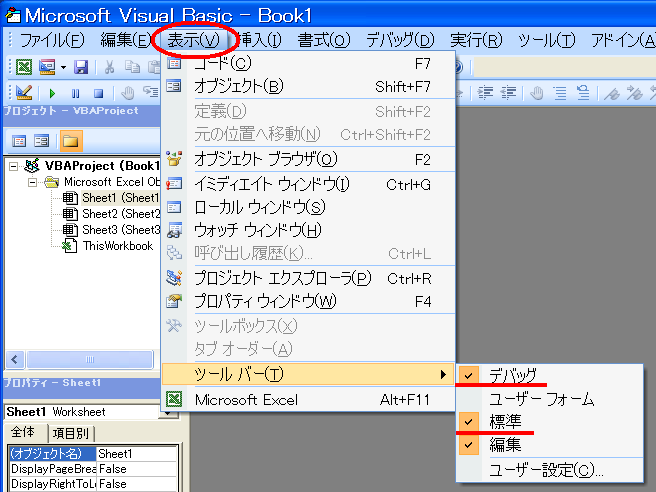656x492 pixels.
Task: Uncheck the 編集 toolbar option
Action: point(550,445)
